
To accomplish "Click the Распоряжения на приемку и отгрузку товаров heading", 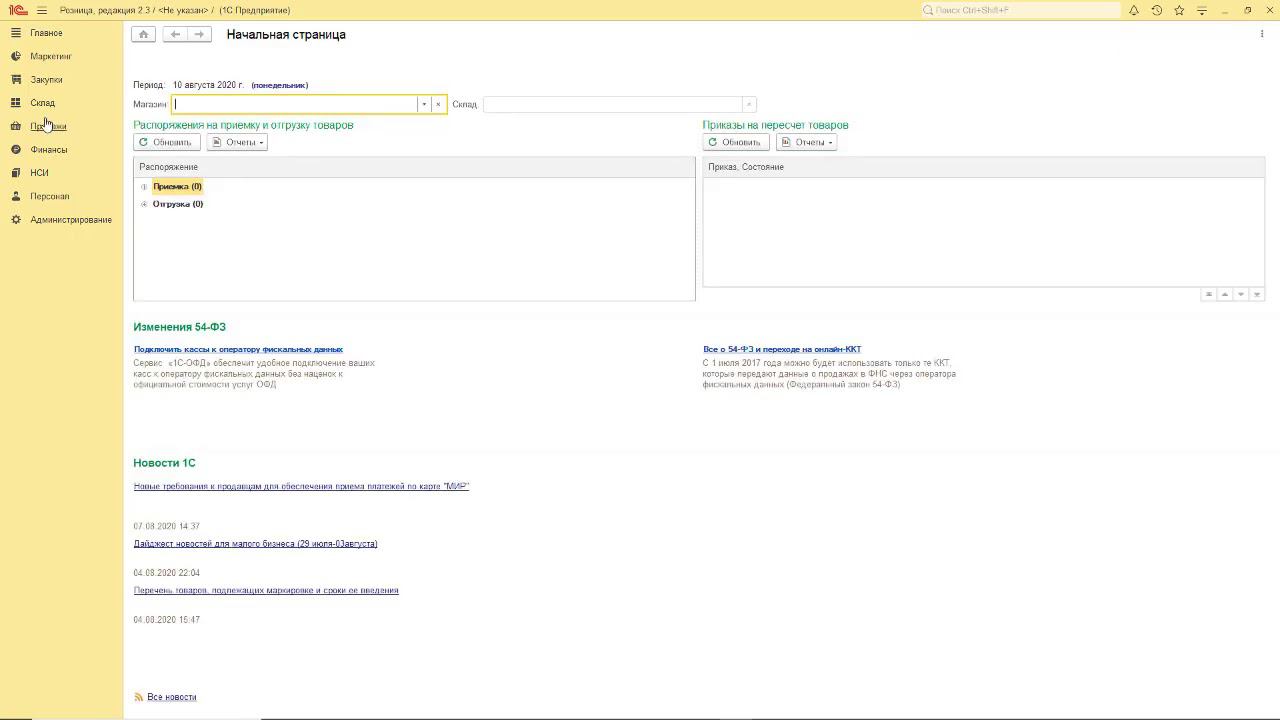I will pos(243,125).
